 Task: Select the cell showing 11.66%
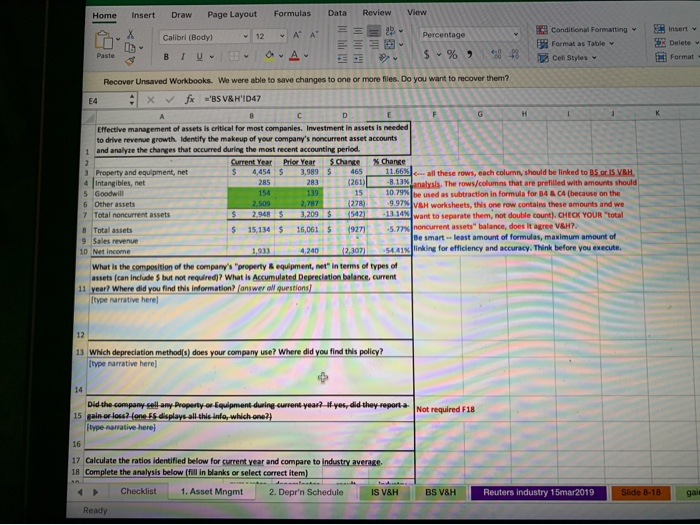point(388,171)
